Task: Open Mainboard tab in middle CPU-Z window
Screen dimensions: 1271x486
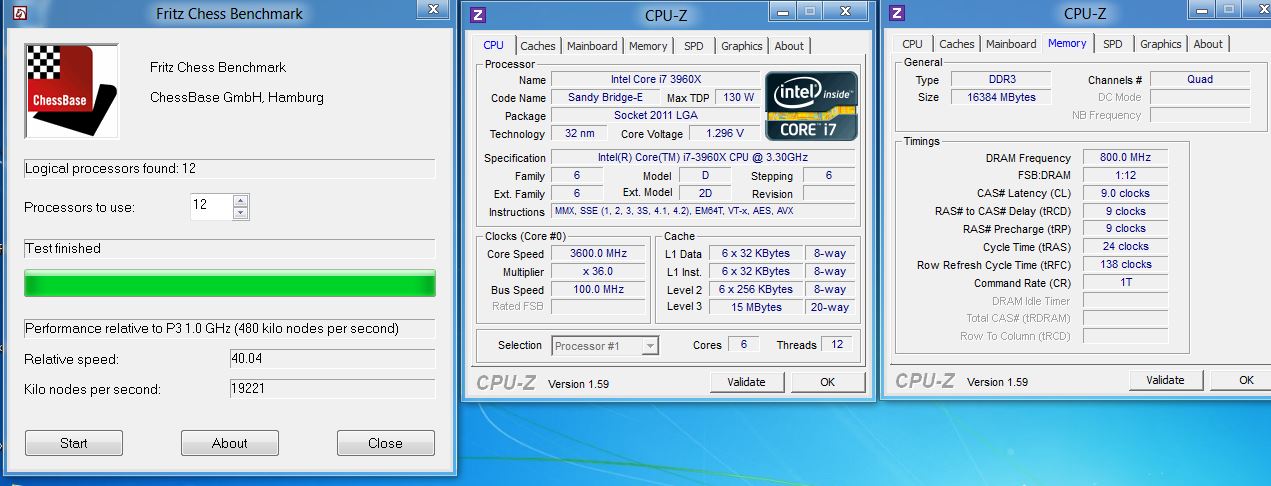Action: pos(592,46)
